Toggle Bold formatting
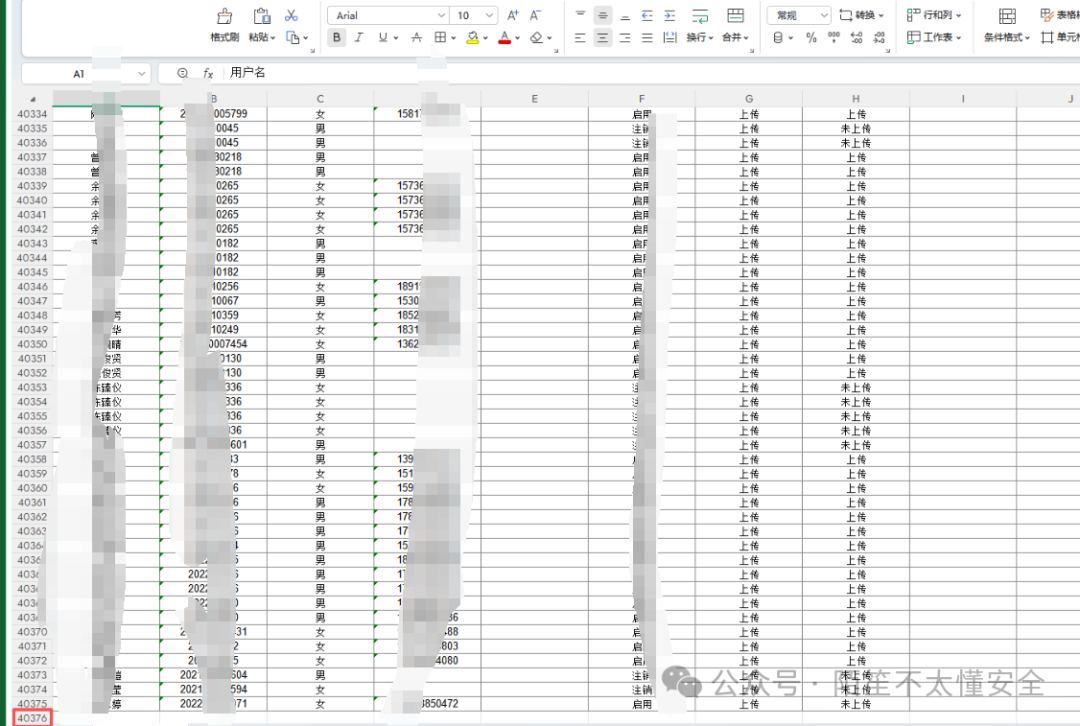This screenshot has width=1080, height=726. tap(337, 37)
